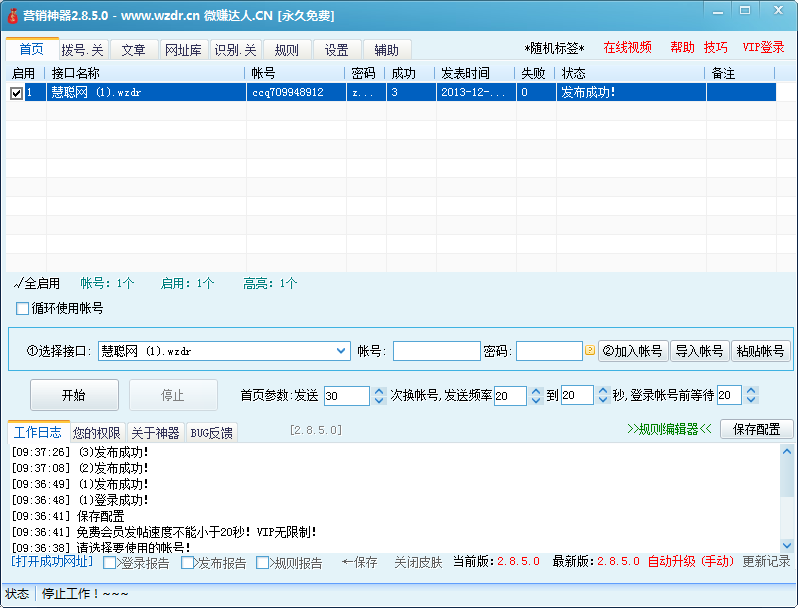
Task: Click the stepper arrows beside 发送 count 30
Action: coord(379,395)
